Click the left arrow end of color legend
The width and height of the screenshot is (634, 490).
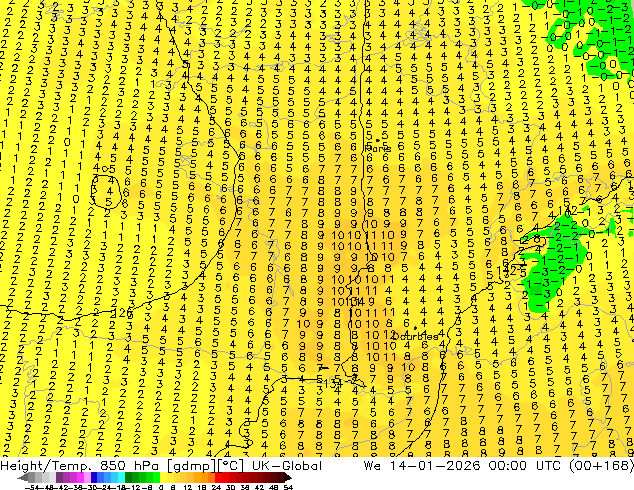coord(23,477)
